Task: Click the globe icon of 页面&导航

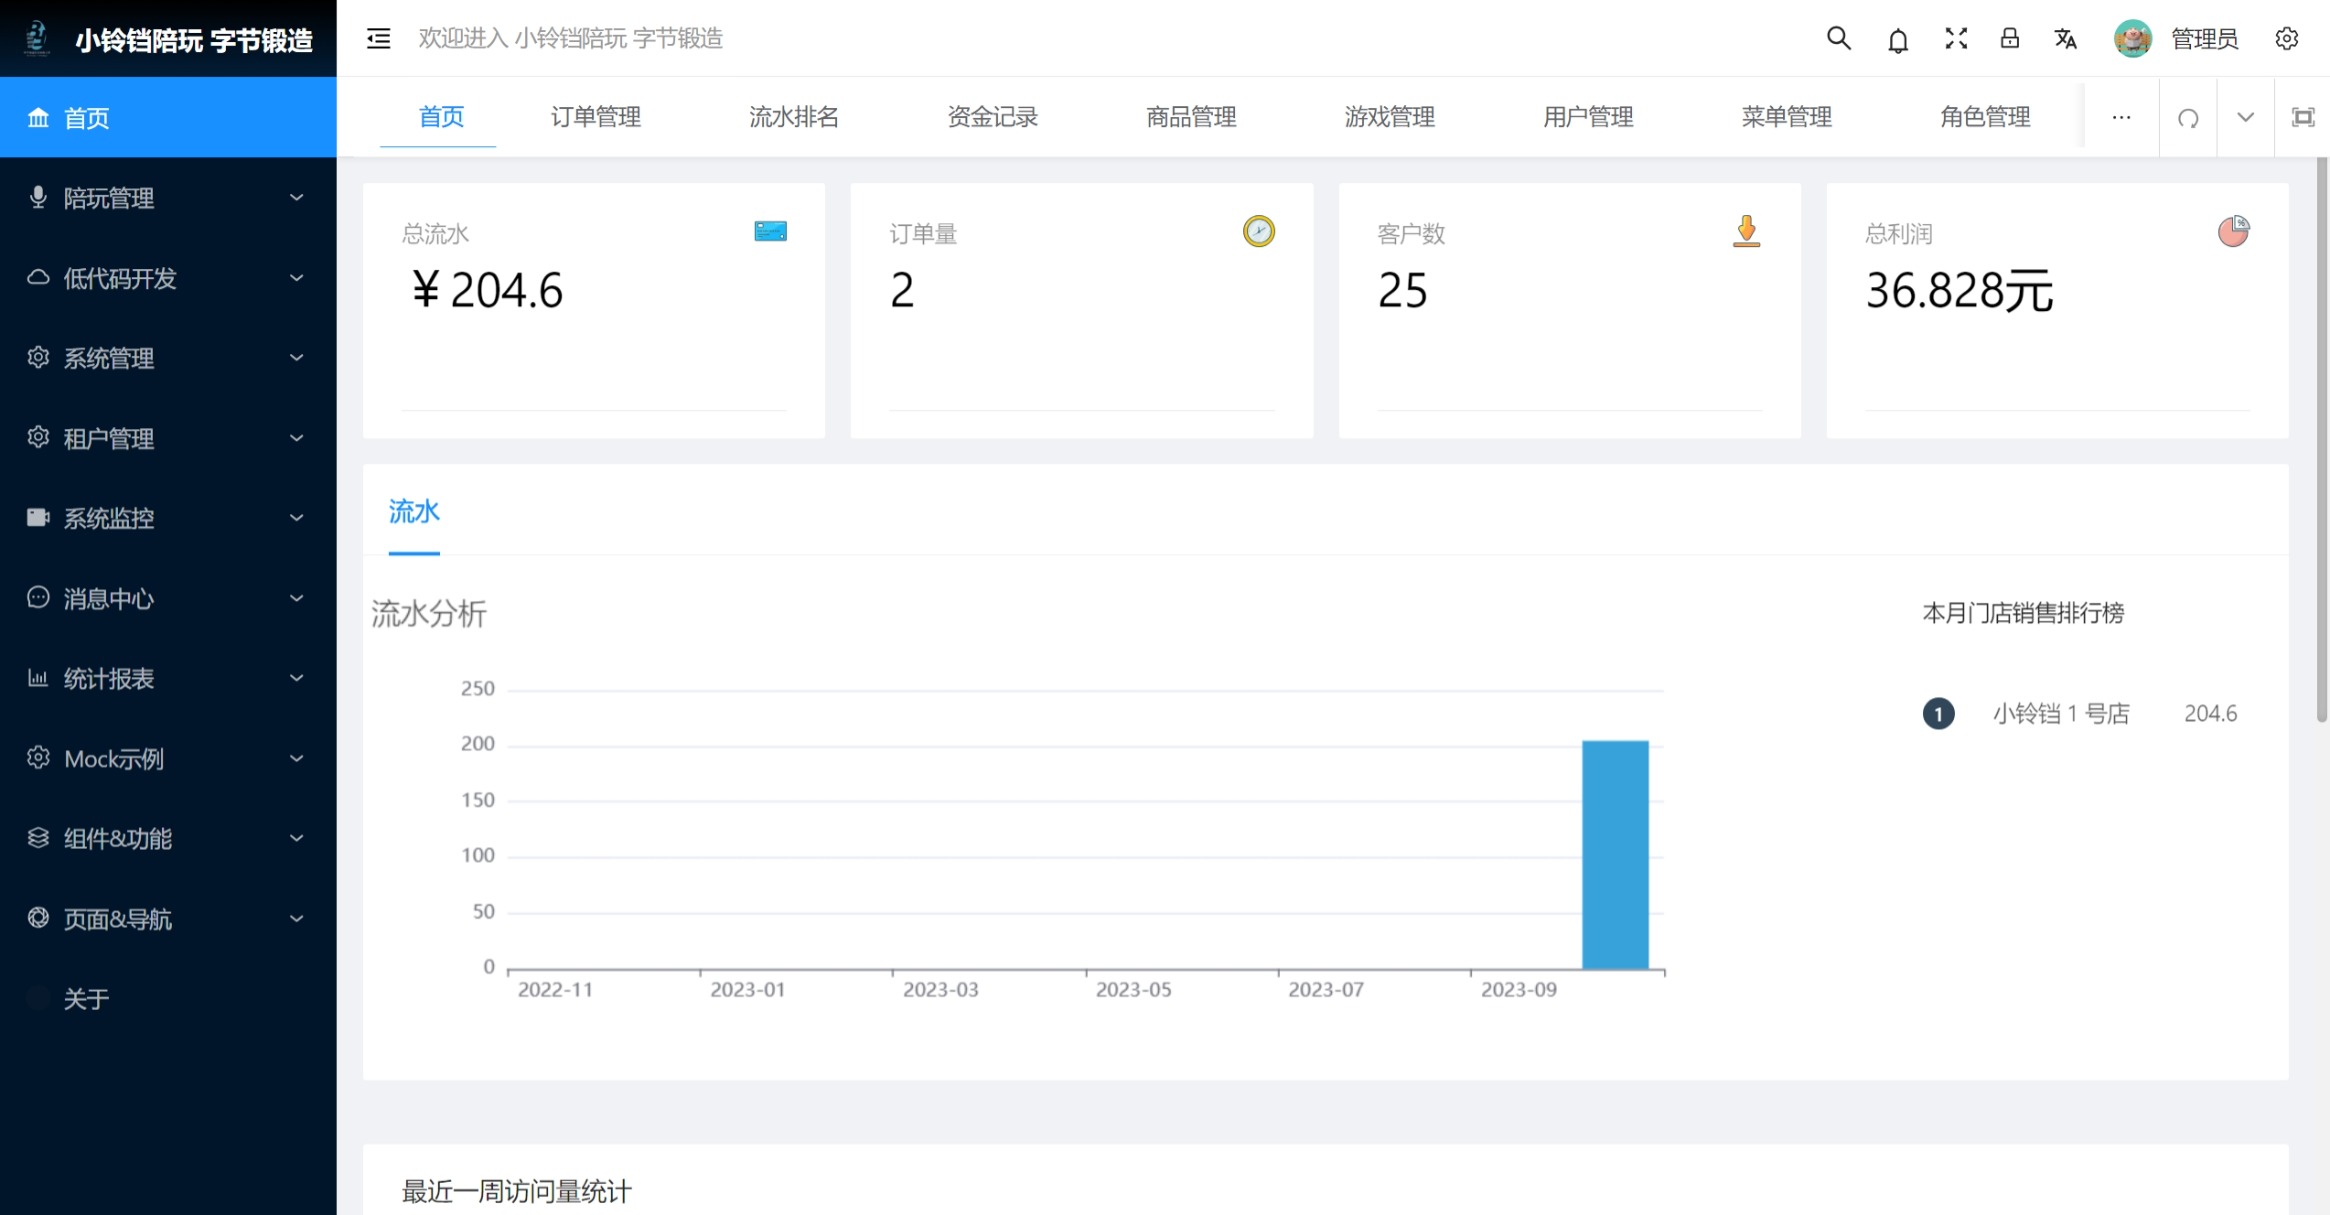Action: (38, 918)
